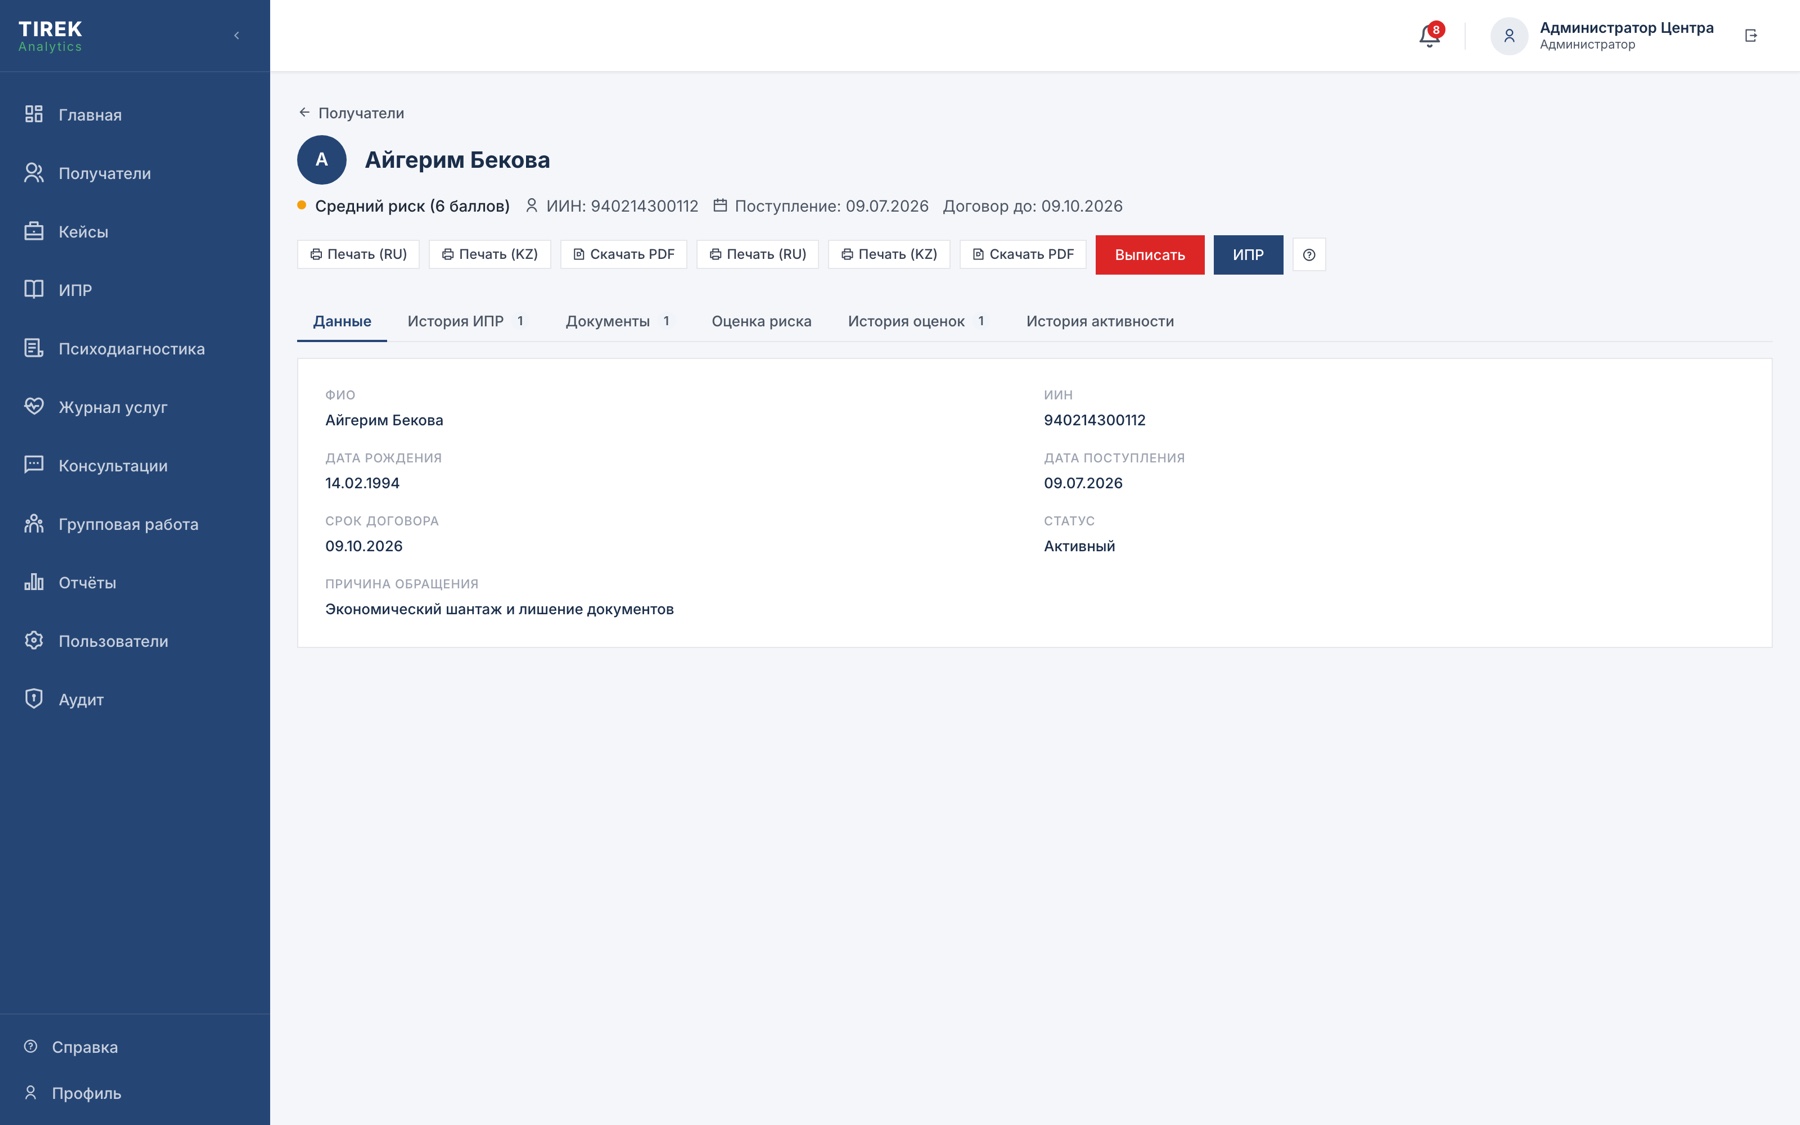Click the blue ИПР button
Screen dimensions: 1800x1125
pos(1248,255)
